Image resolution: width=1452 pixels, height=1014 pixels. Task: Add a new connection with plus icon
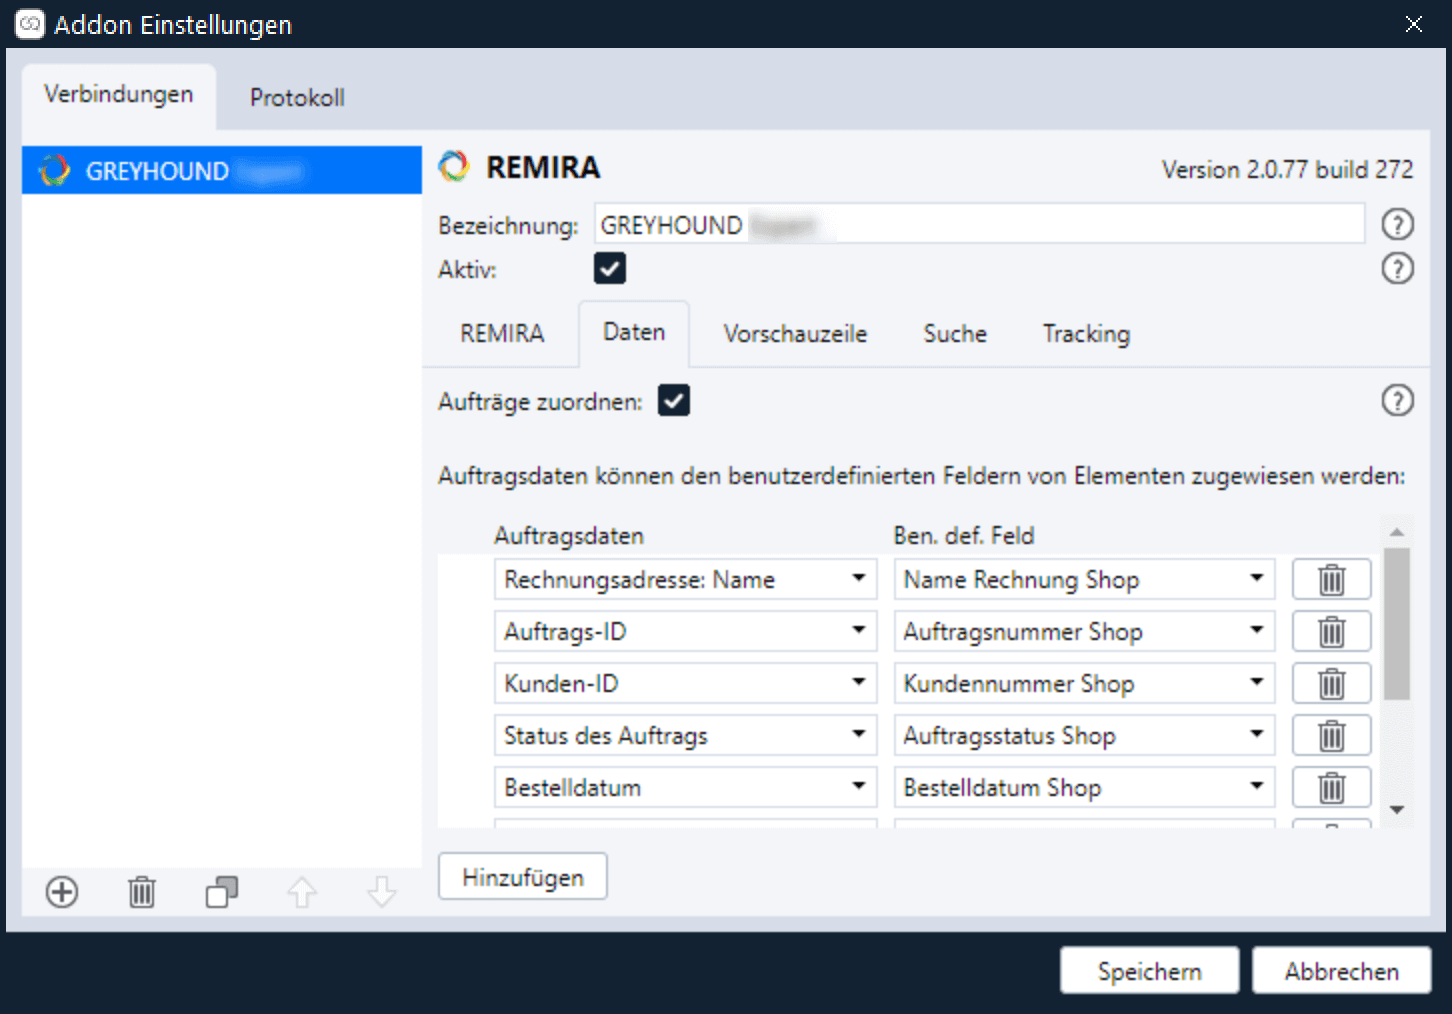[x=62, y=891]
